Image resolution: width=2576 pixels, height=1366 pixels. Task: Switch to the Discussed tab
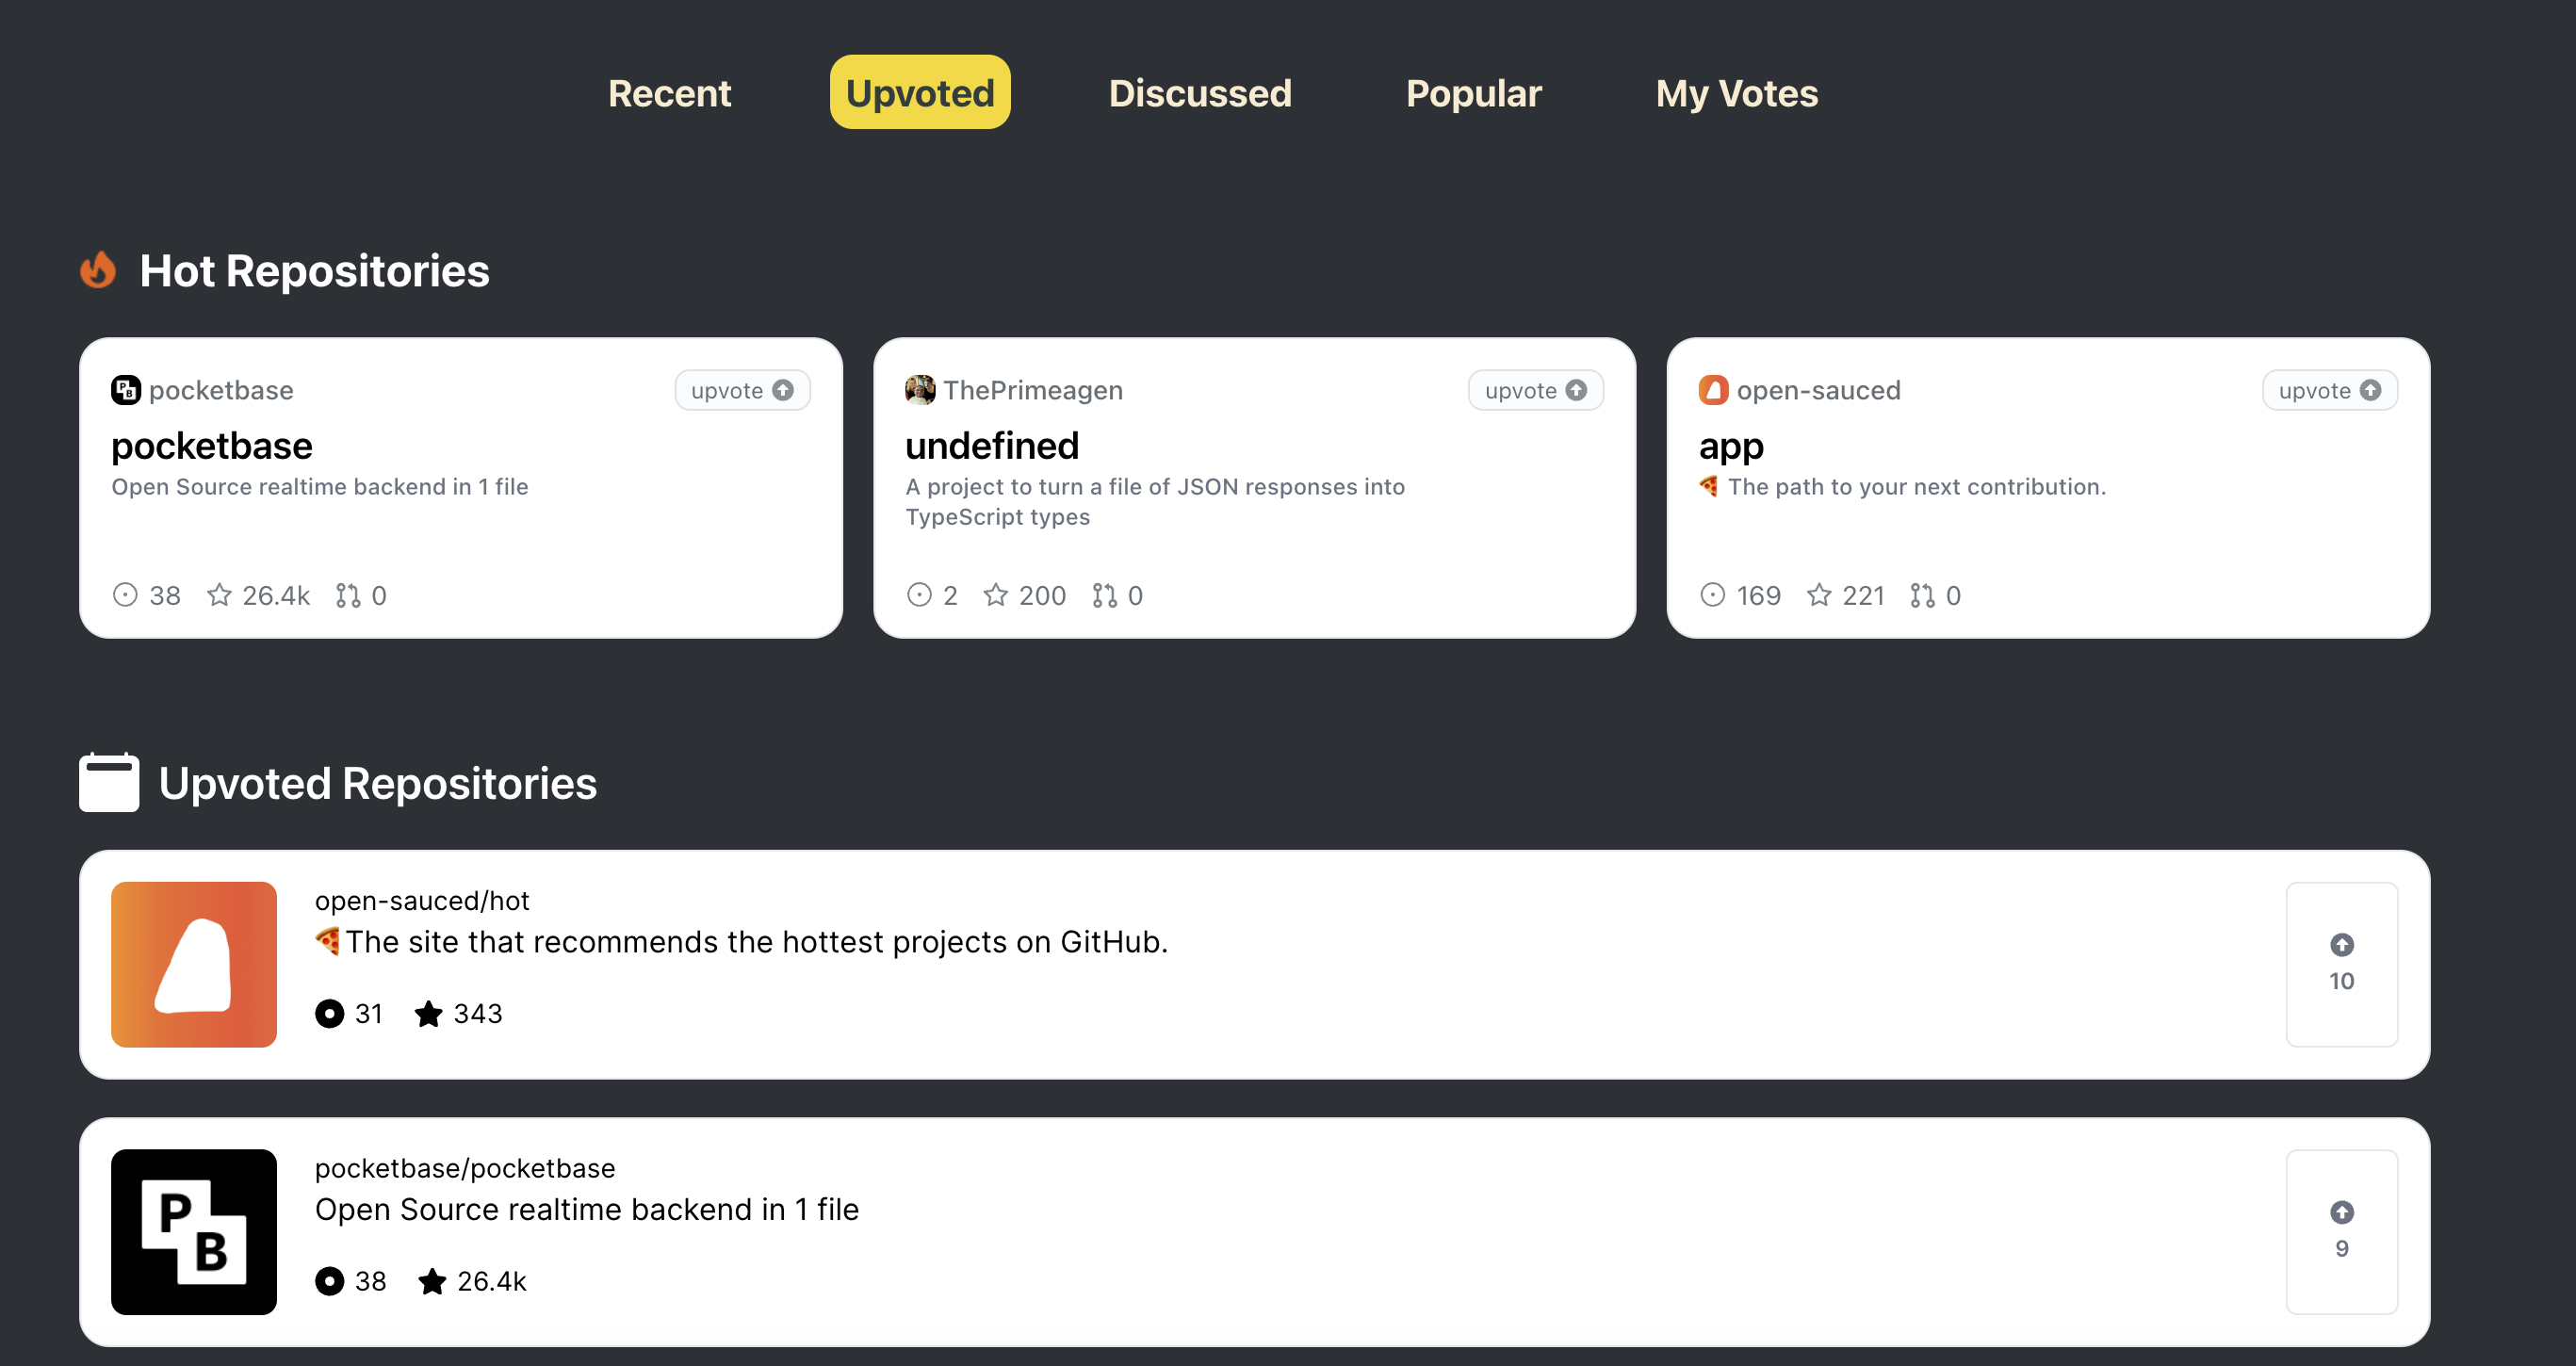1199,93
